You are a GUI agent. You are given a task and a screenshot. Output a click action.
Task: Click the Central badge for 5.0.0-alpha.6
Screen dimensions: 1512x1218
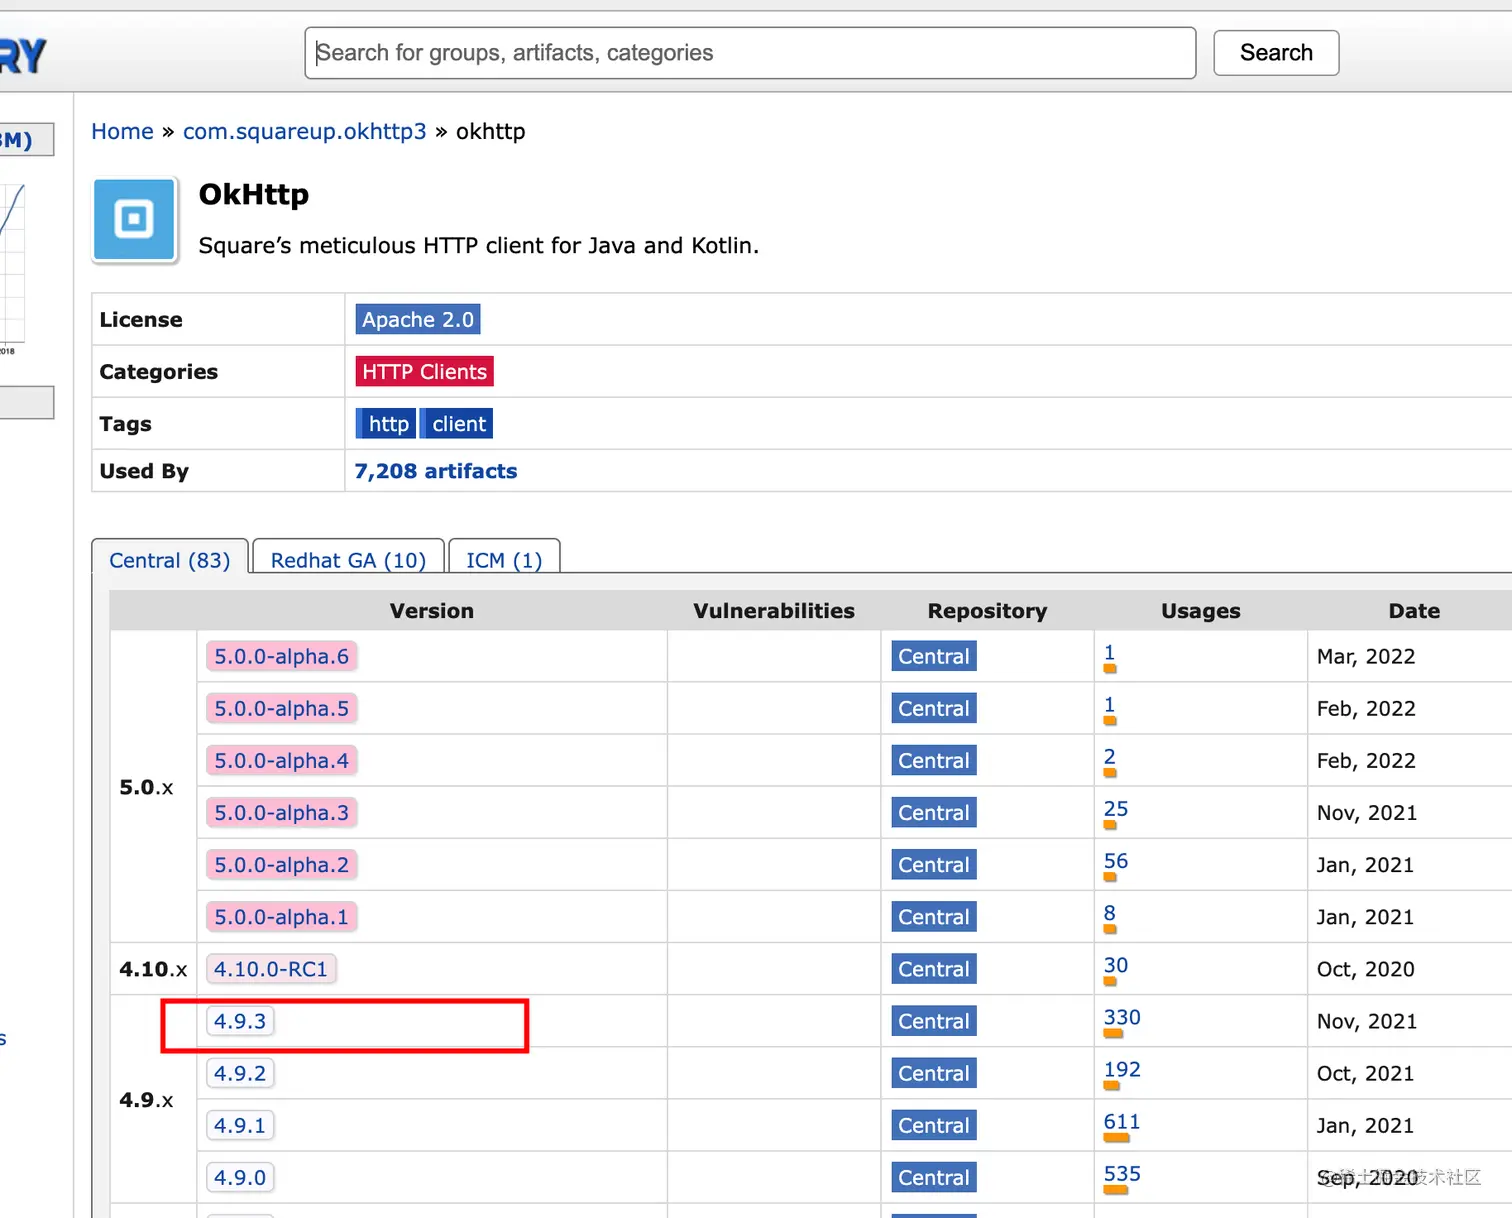pyautogui.click(x=934, y=657)
